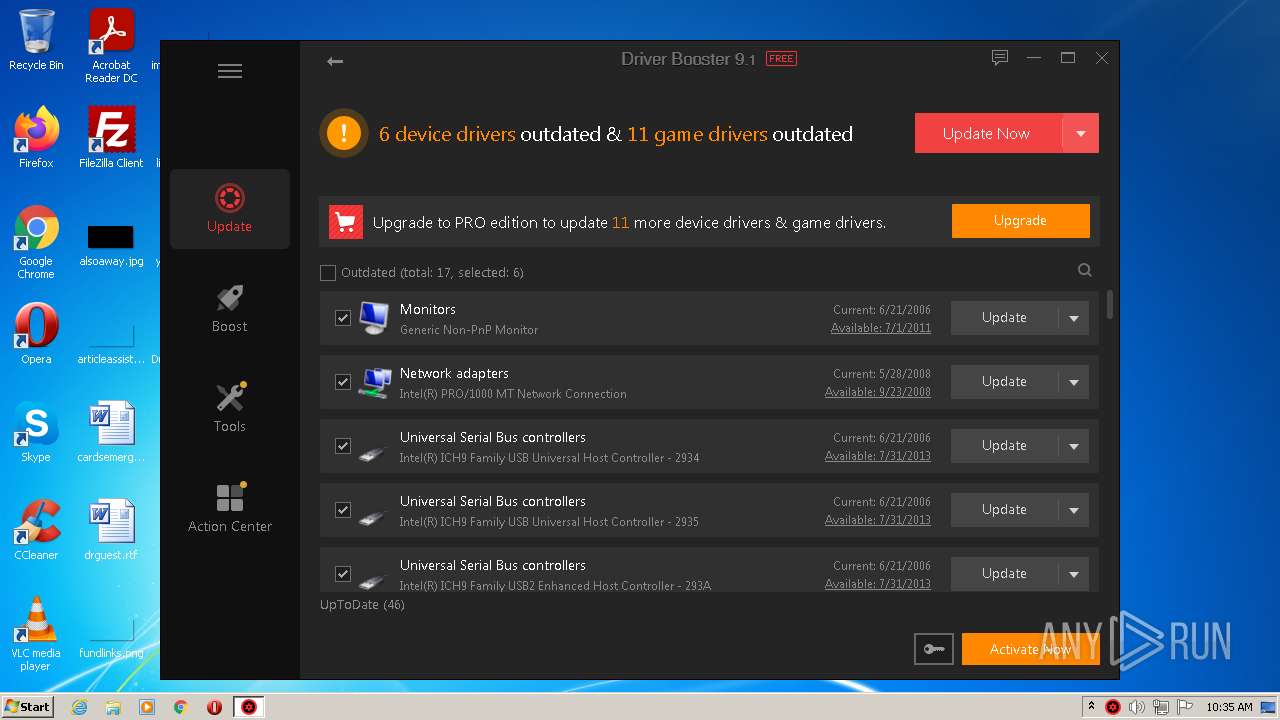Go back with the left arrow icon
The height and width of the screenshot is (720, 1280).
(x=335, y=62)
